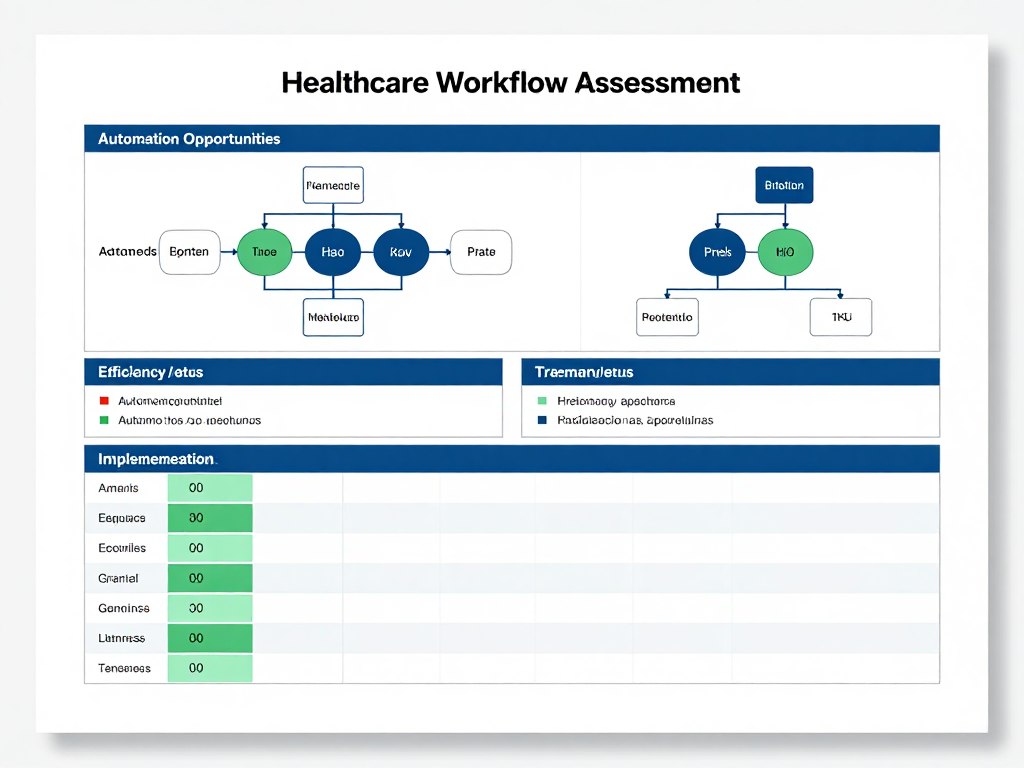
Task: Select the dark blue Hao node
Action: click(x=333, y=252)
